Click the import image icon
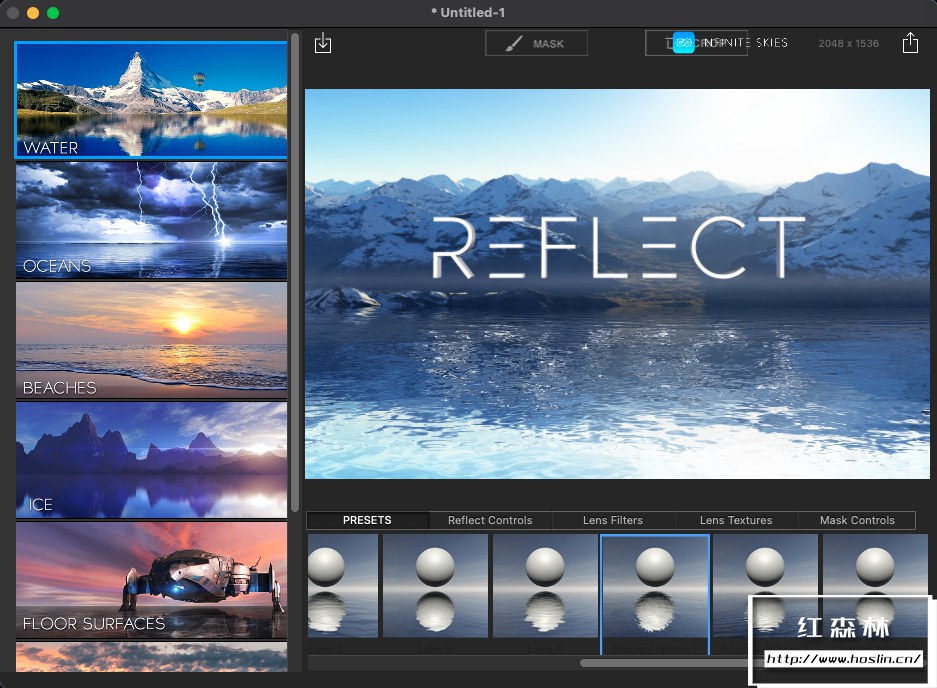The image size is (937, 688). coord(323,43)
